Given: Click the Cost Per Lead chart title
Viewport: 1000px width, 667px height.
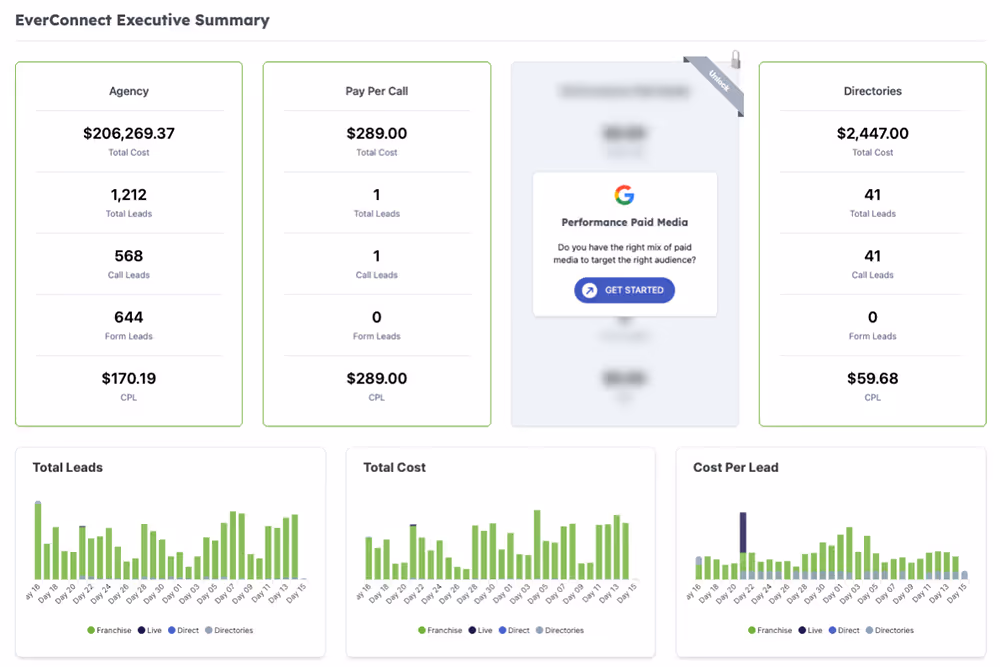Looking at the screenshot, I should [736, 467].
